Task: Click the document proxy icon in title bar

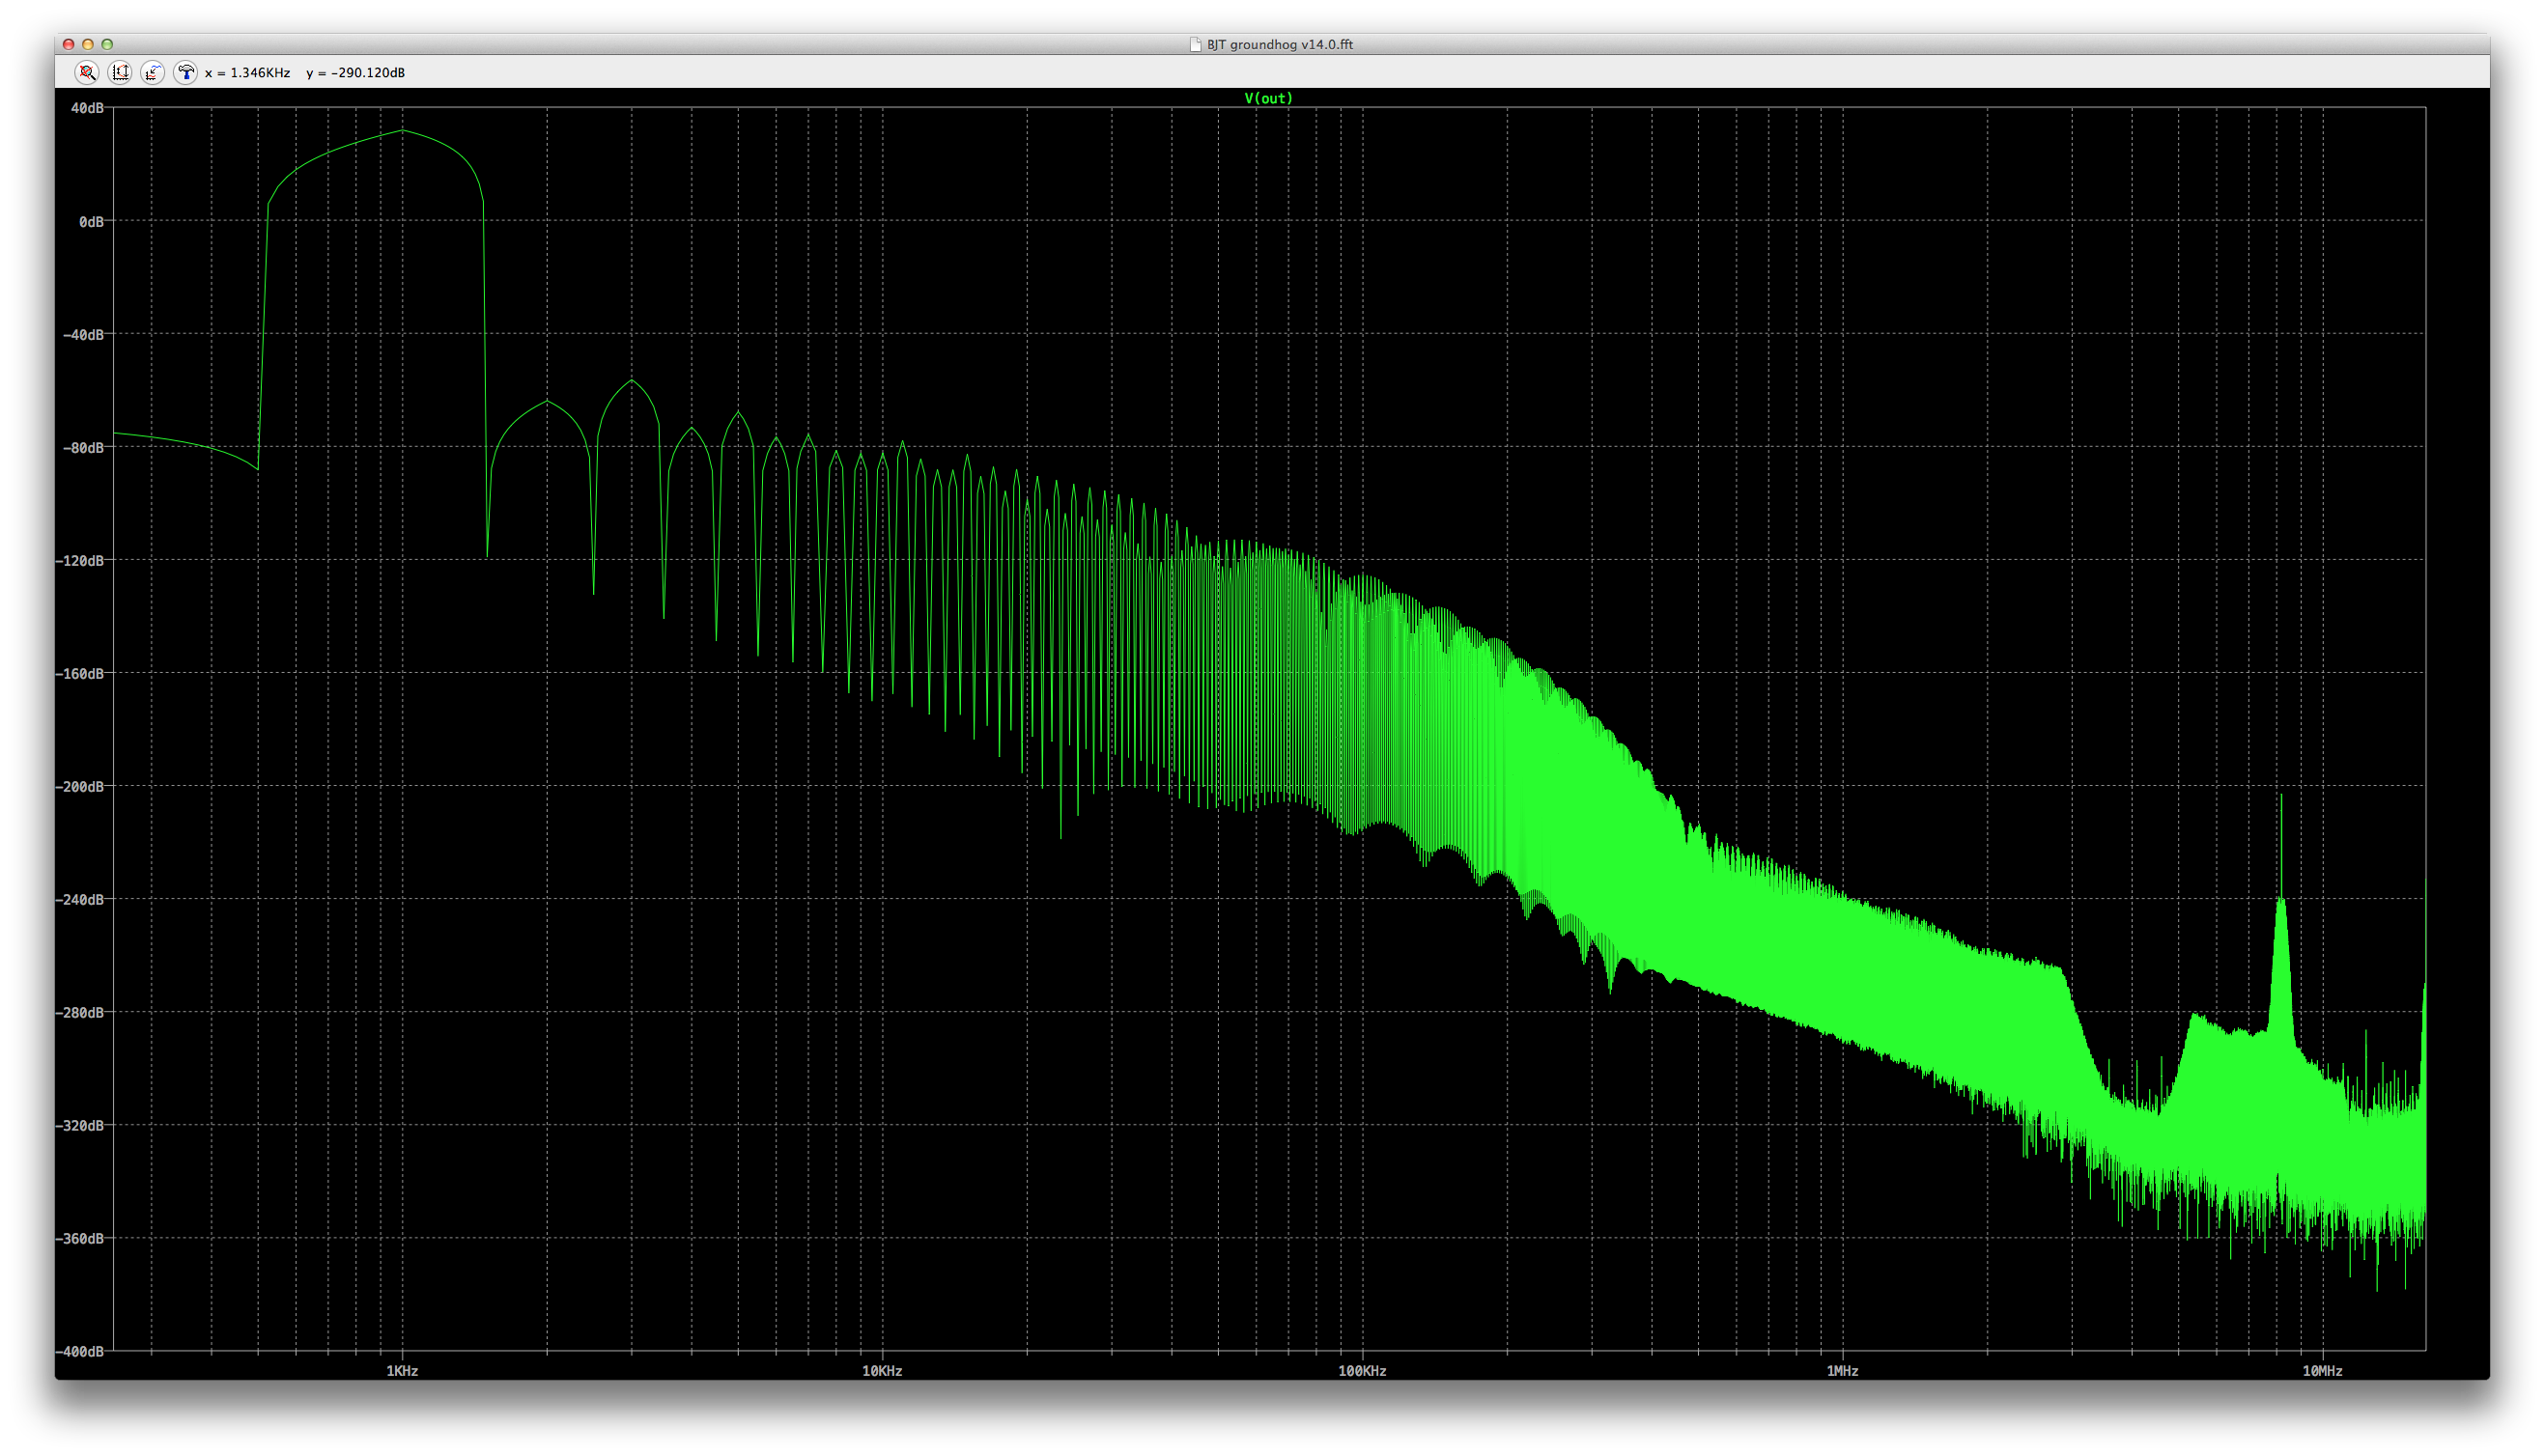Action: 1195,44
